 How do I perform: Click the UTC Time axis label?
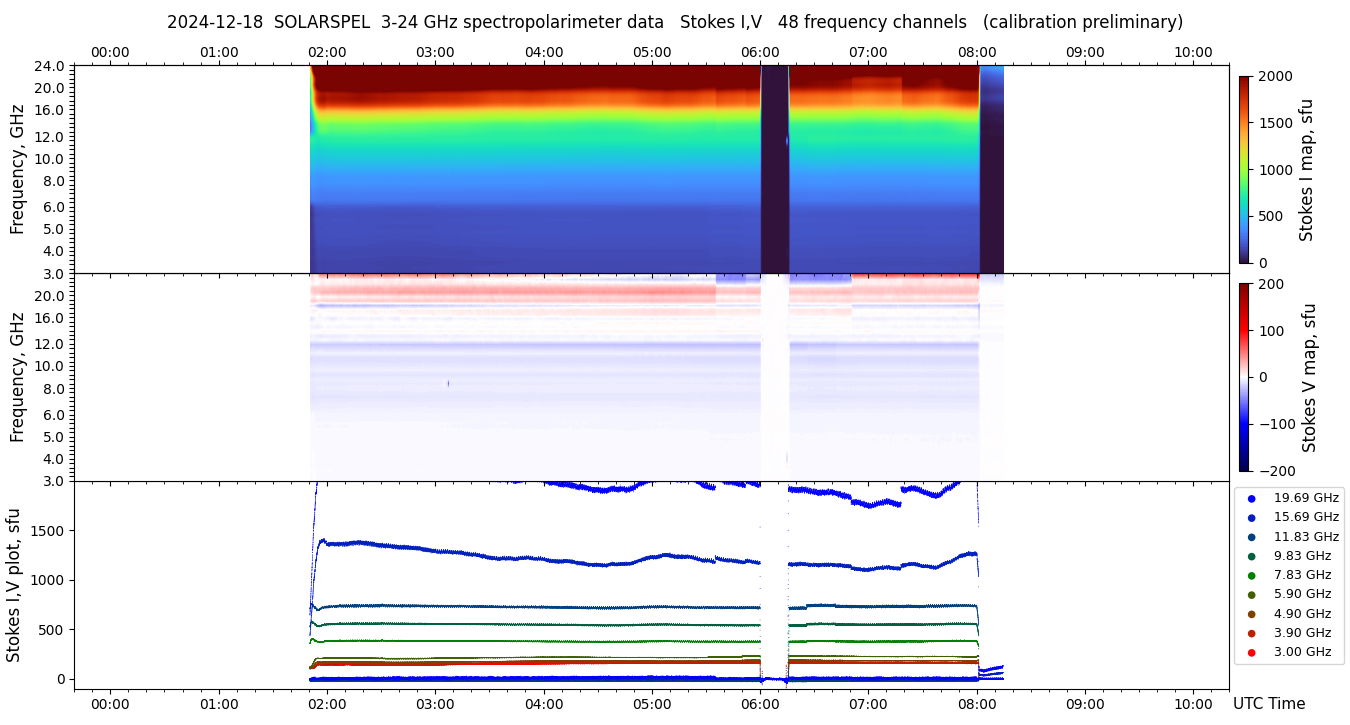coord(1268,704)
